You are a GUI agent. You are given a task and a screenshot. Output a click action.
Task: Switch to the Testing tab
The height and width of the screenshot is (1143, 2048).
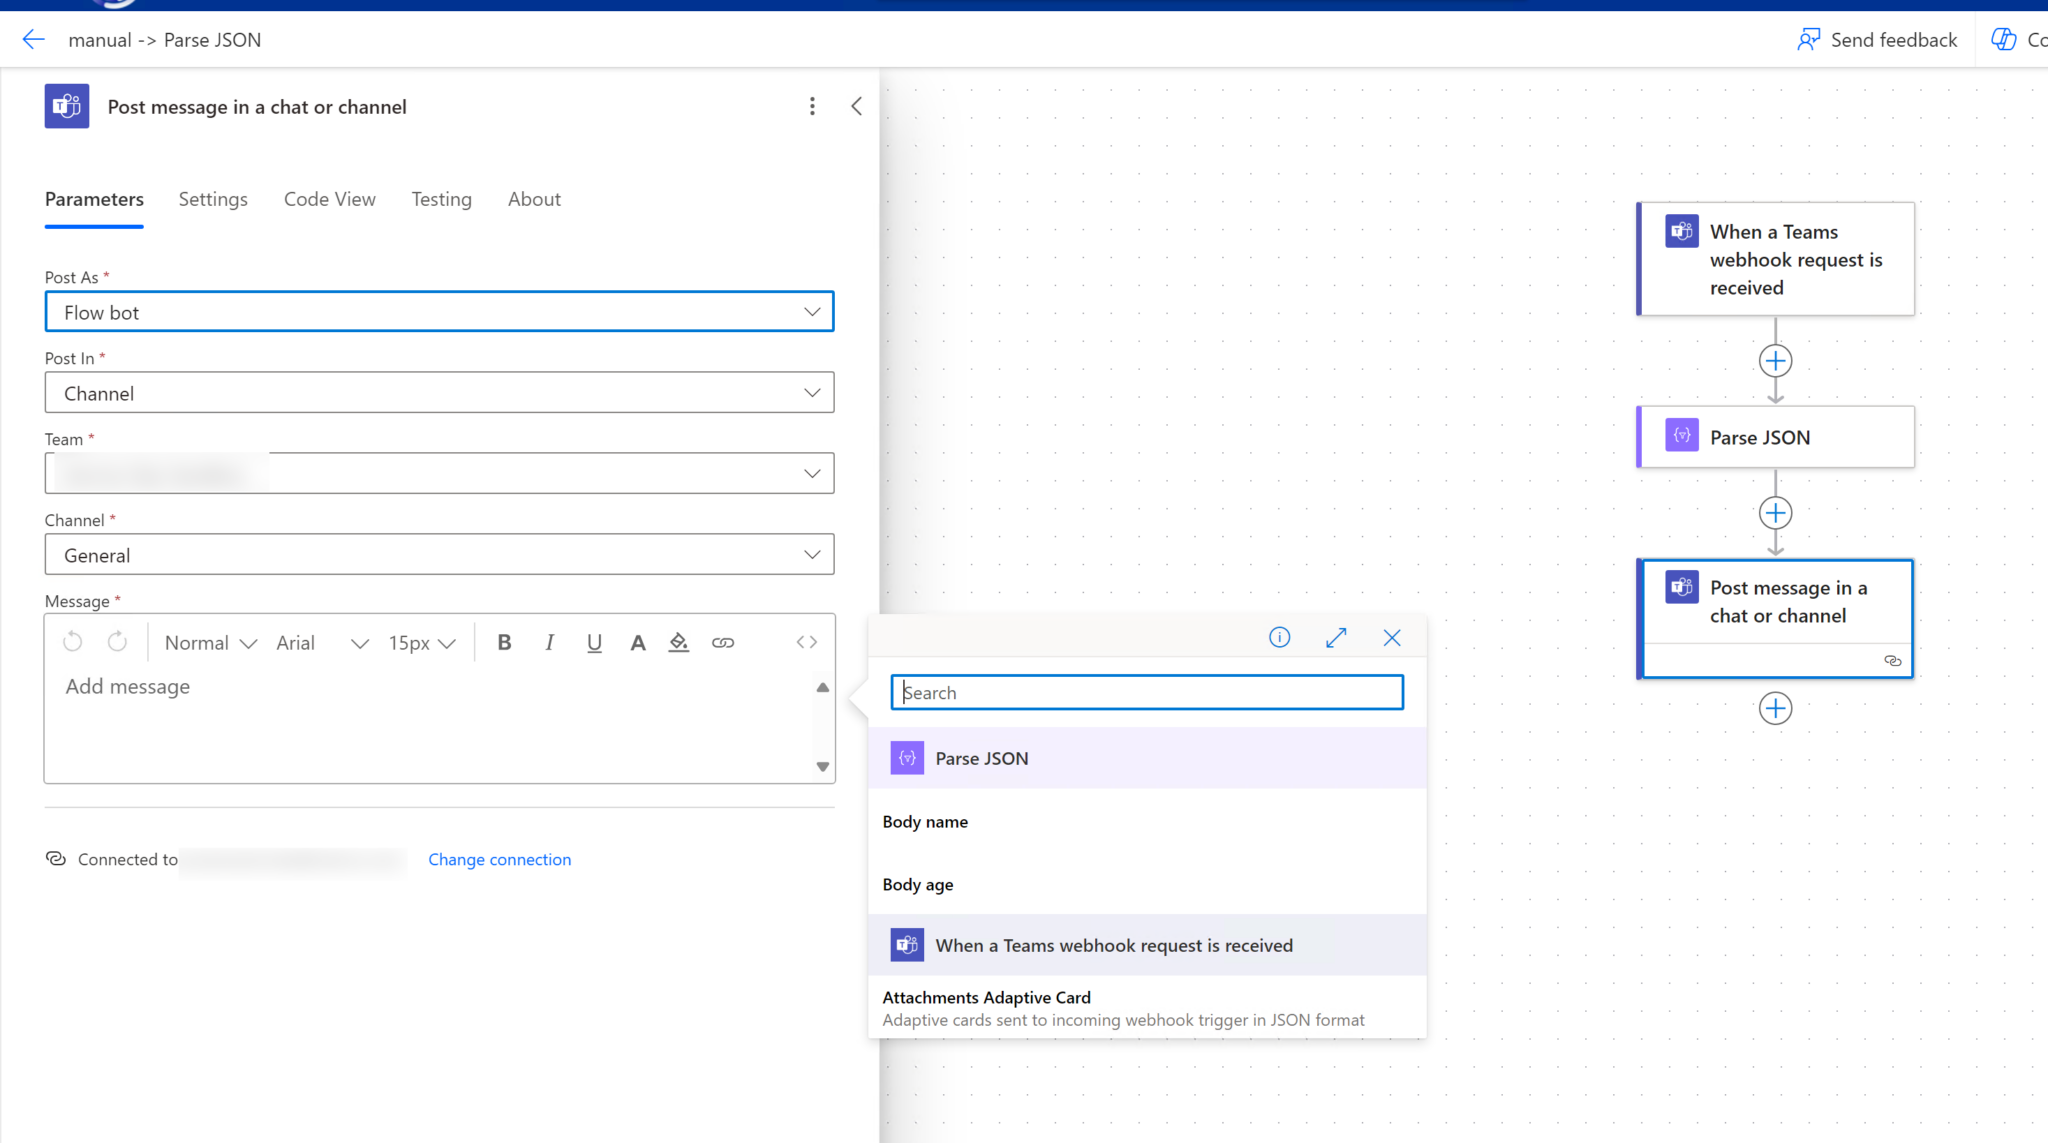441,199
